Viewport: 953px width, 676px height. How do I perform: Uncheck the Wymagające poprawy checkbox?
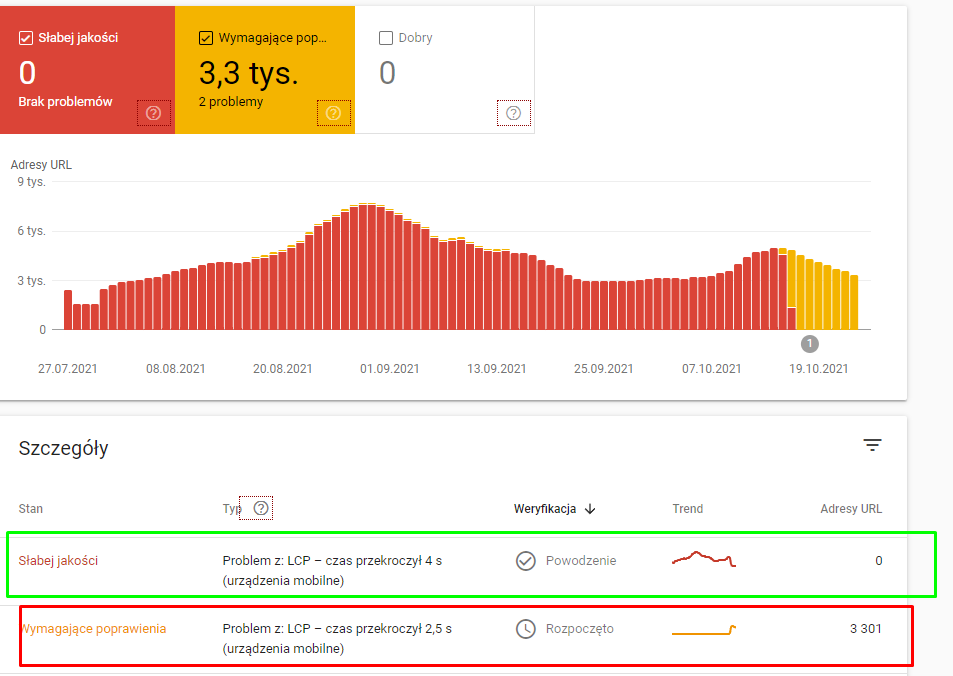(x=206, y=38)
